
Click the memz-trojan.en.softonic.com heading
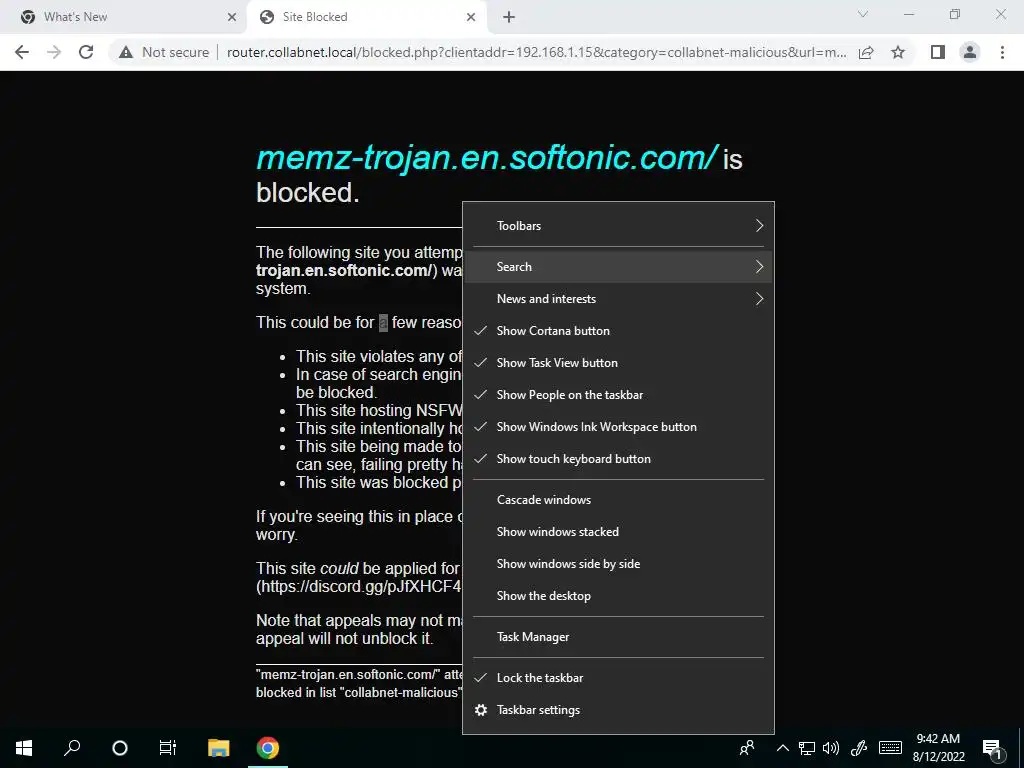[x=487, y=158]
